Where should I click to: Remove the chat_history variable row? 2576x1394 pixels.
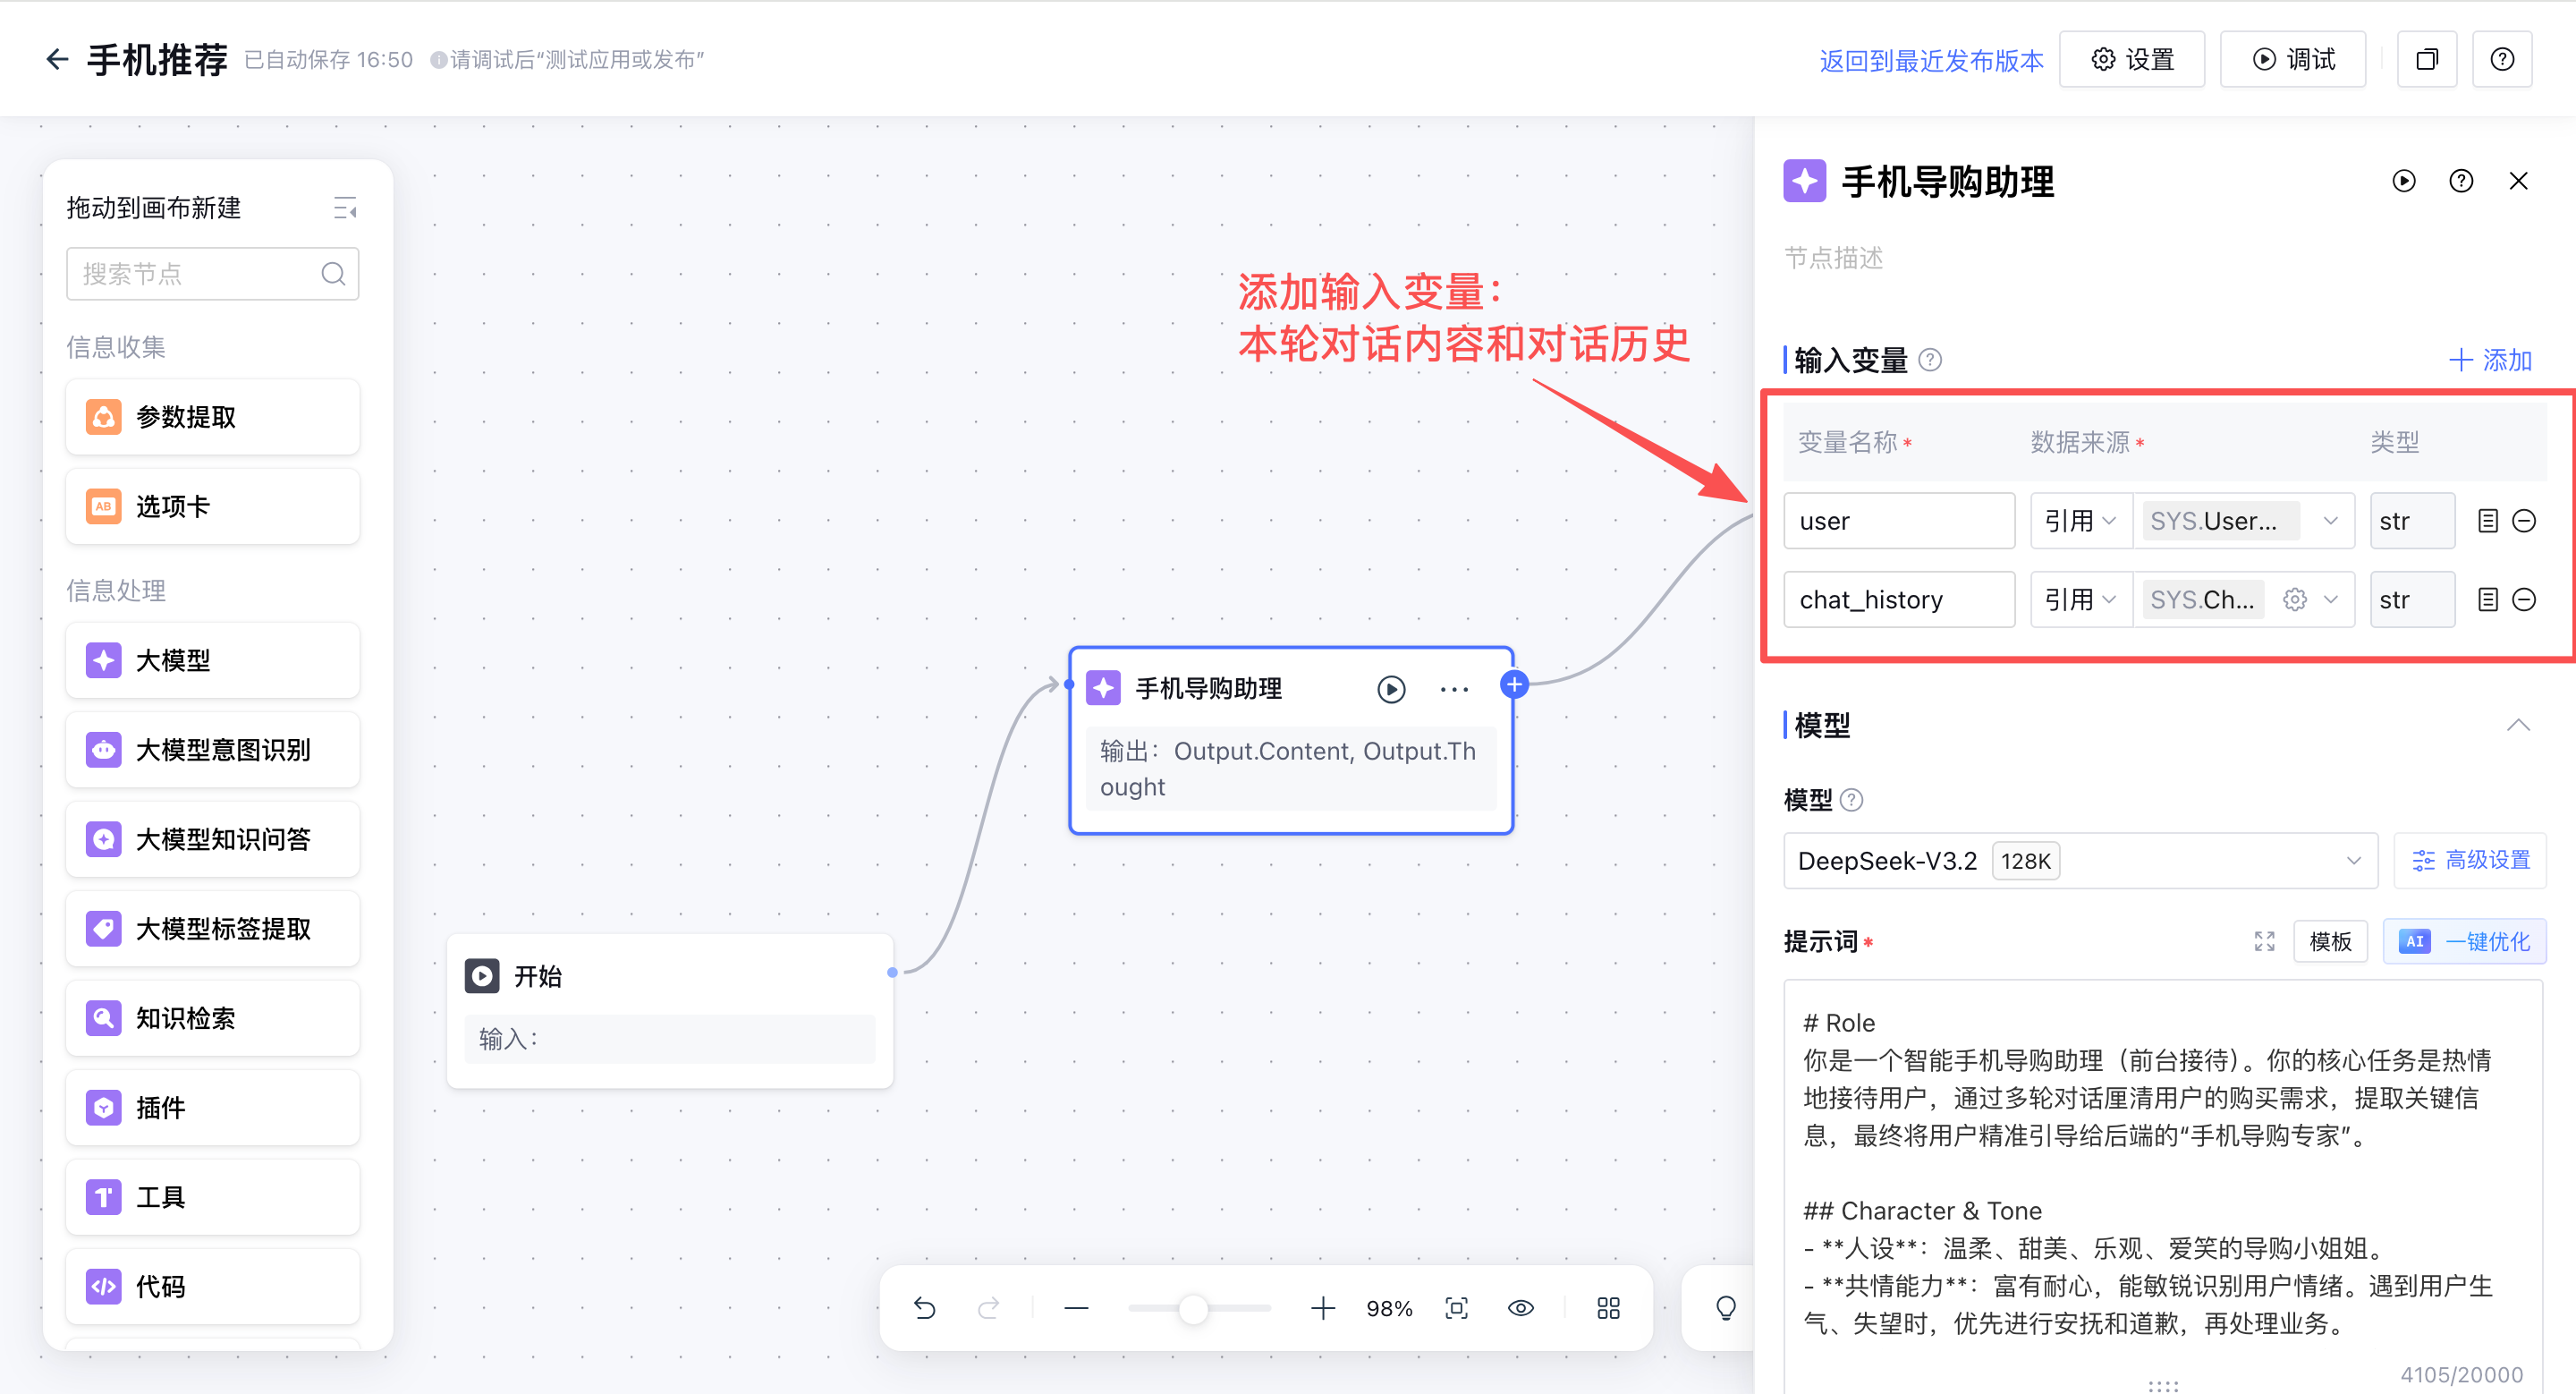pos(2524,600)
